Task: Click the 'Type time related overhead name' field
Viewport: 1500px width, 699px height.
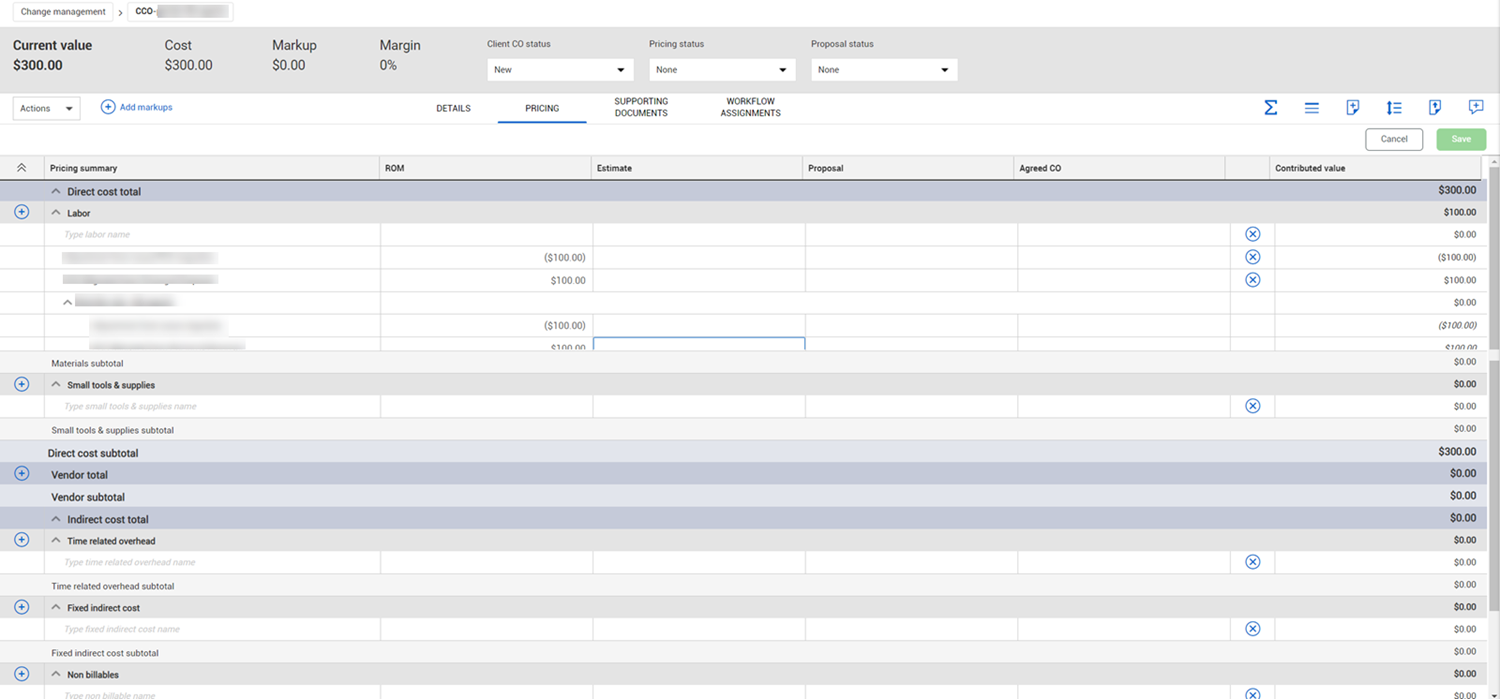Action: pyautogui.click(x=212, y=563)
